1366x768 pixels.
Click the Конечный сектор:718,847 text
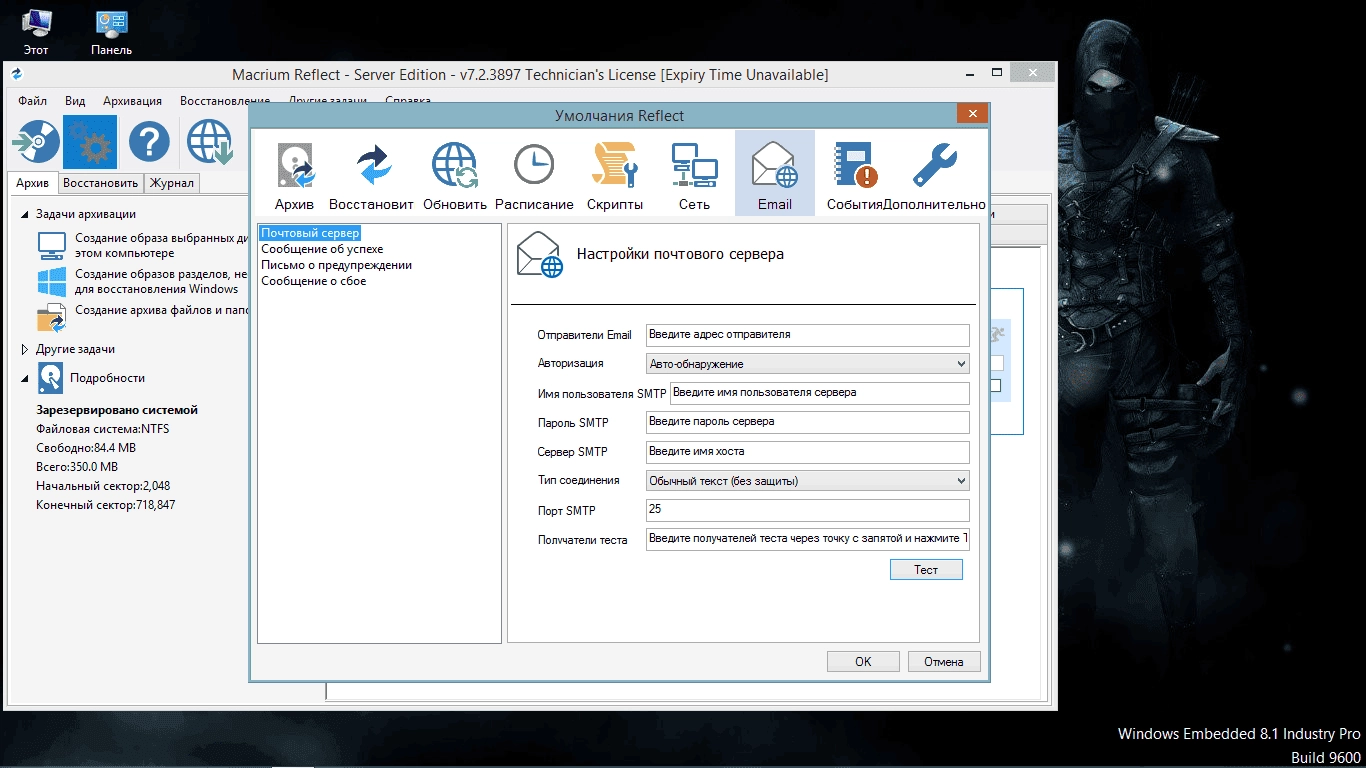(x=106, y=505)
